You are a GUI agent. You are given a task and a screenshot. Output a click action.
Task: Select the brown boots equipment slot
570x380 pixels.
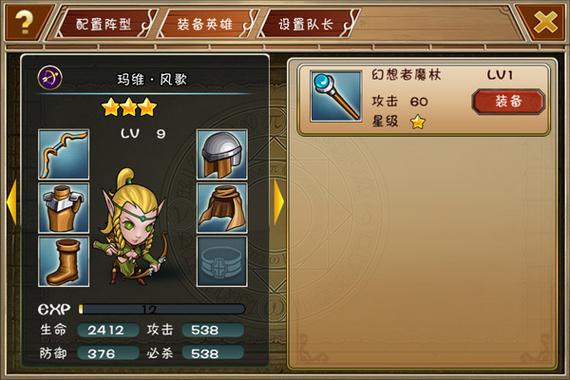pyautogui.click(x=64, y=261)
